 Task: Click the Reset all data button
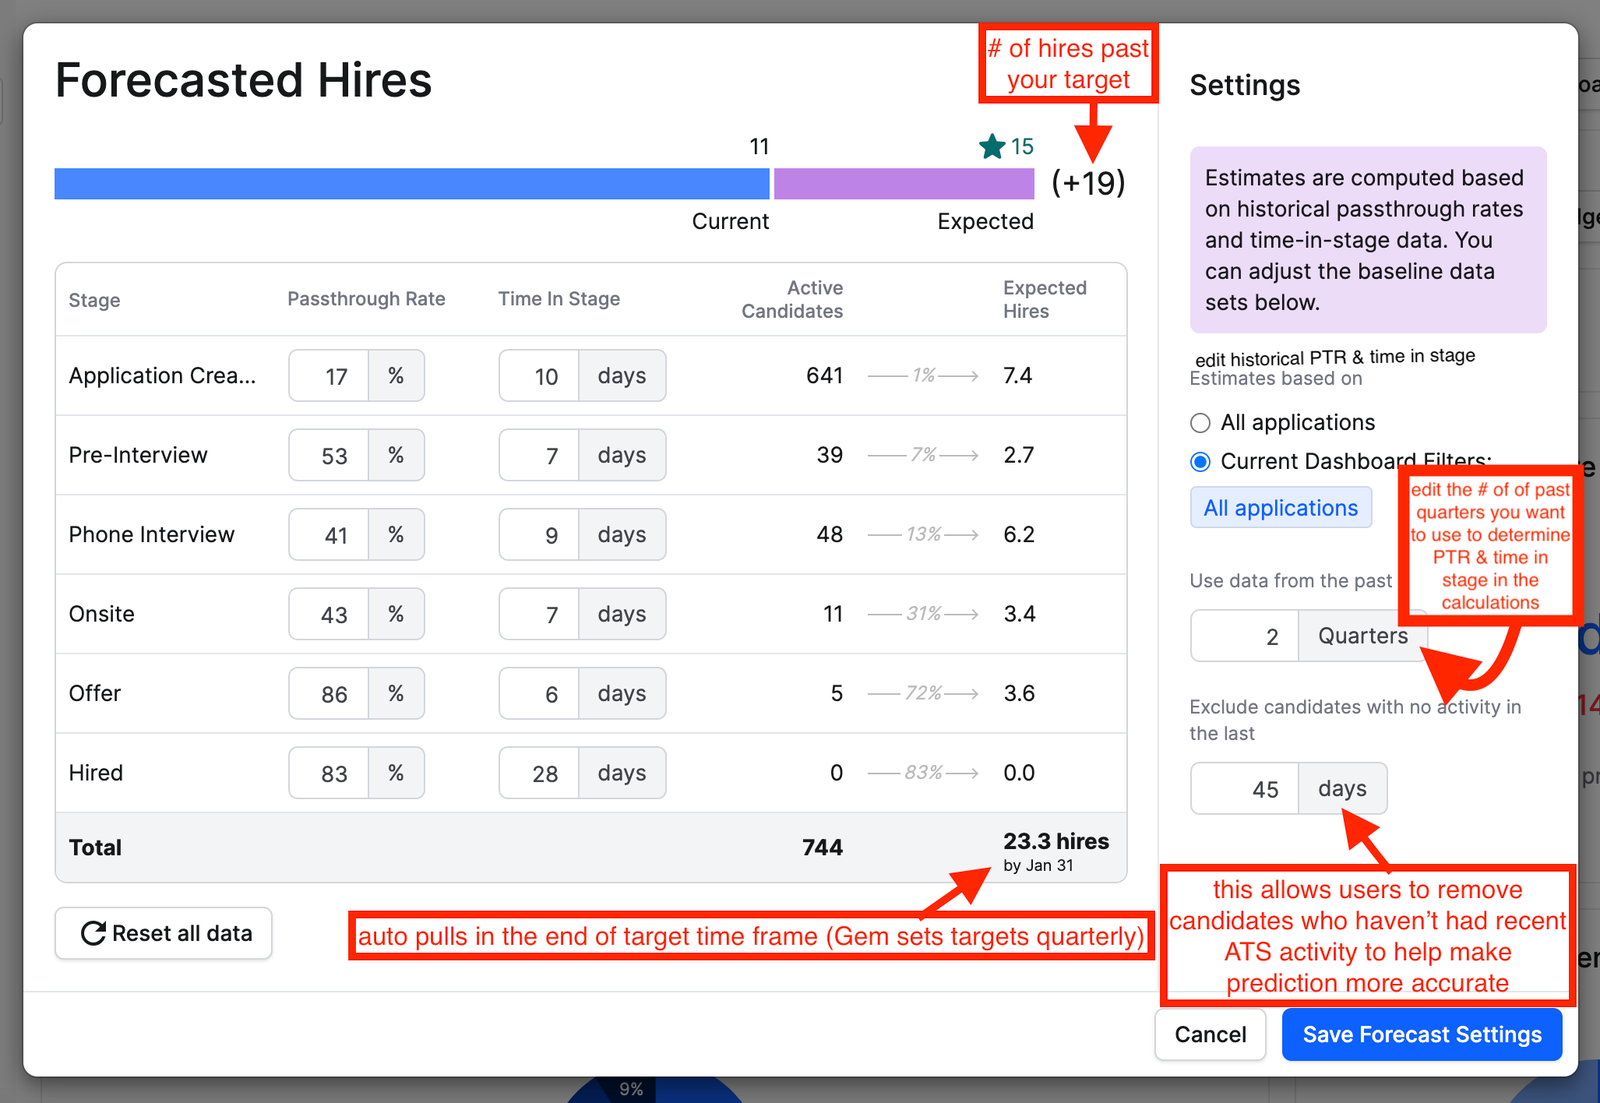[164, 933]
